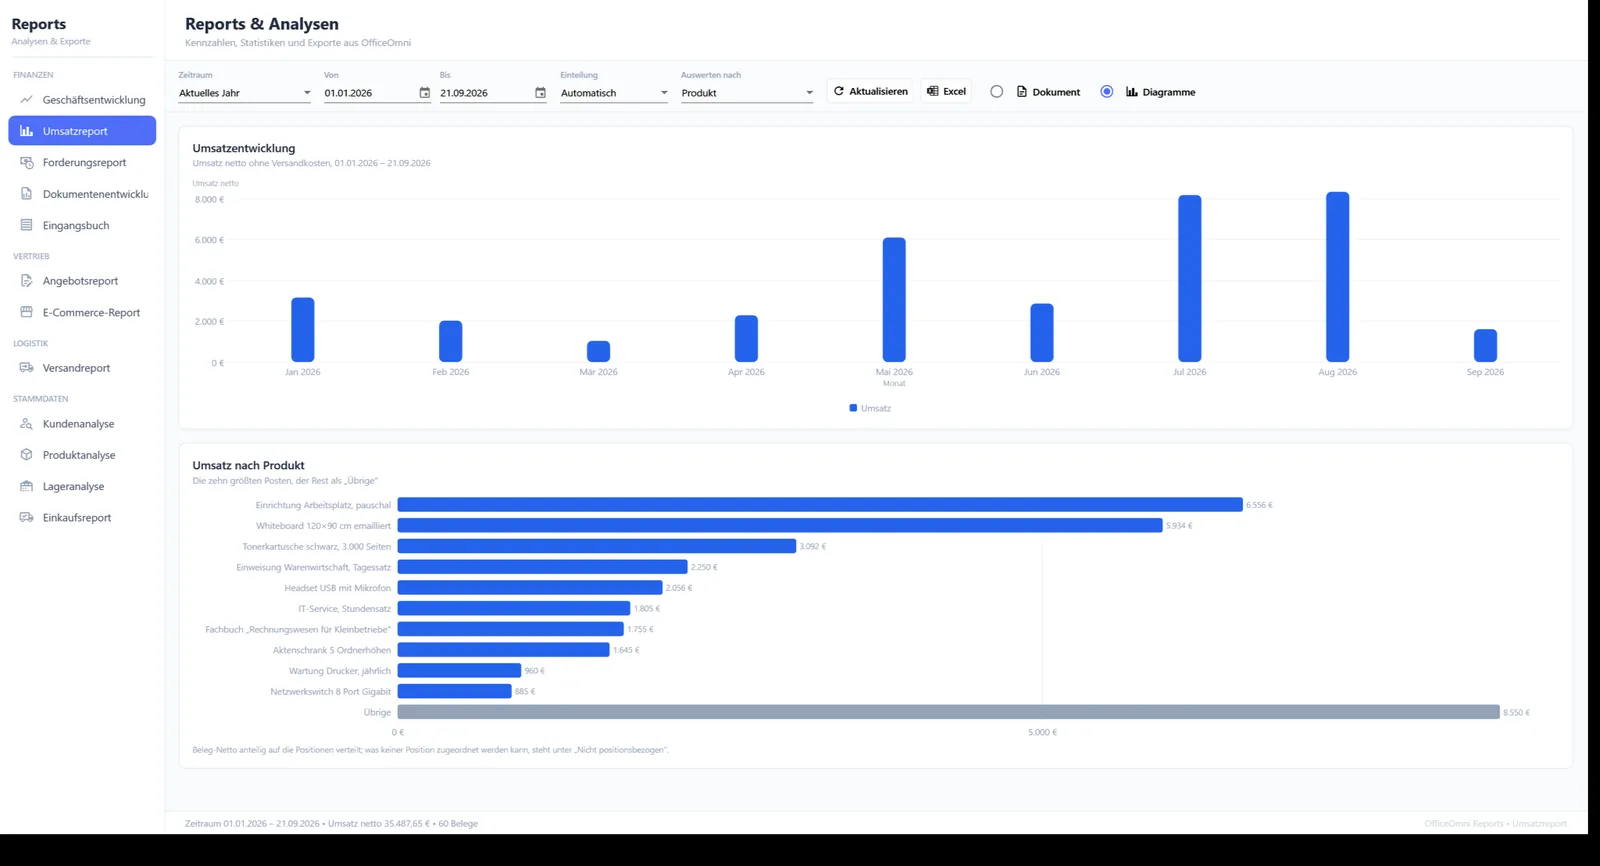Open the Auswerten nach dropdown showing Produkt
The width and height of the screenshot is (1600, 866).
point(747,93)
